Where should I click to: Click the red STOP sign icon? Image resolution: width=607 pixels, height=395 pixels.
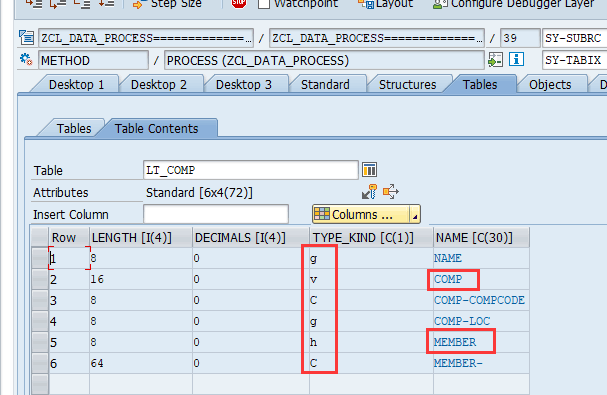pyautogui.click(x=239, y=3)
